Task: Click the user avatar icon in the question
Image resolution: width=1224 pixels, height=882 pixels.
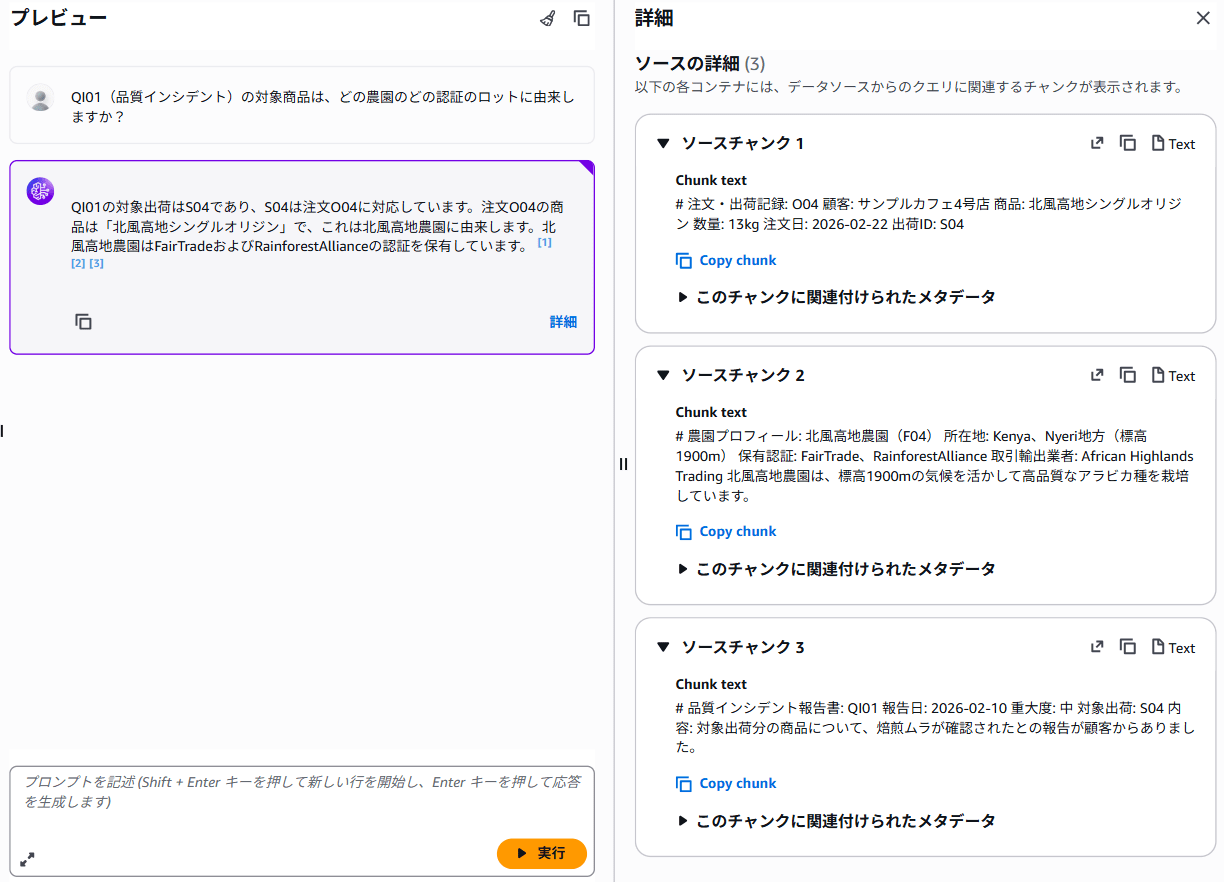Action: pyautogui.click(x=41, y=98)
